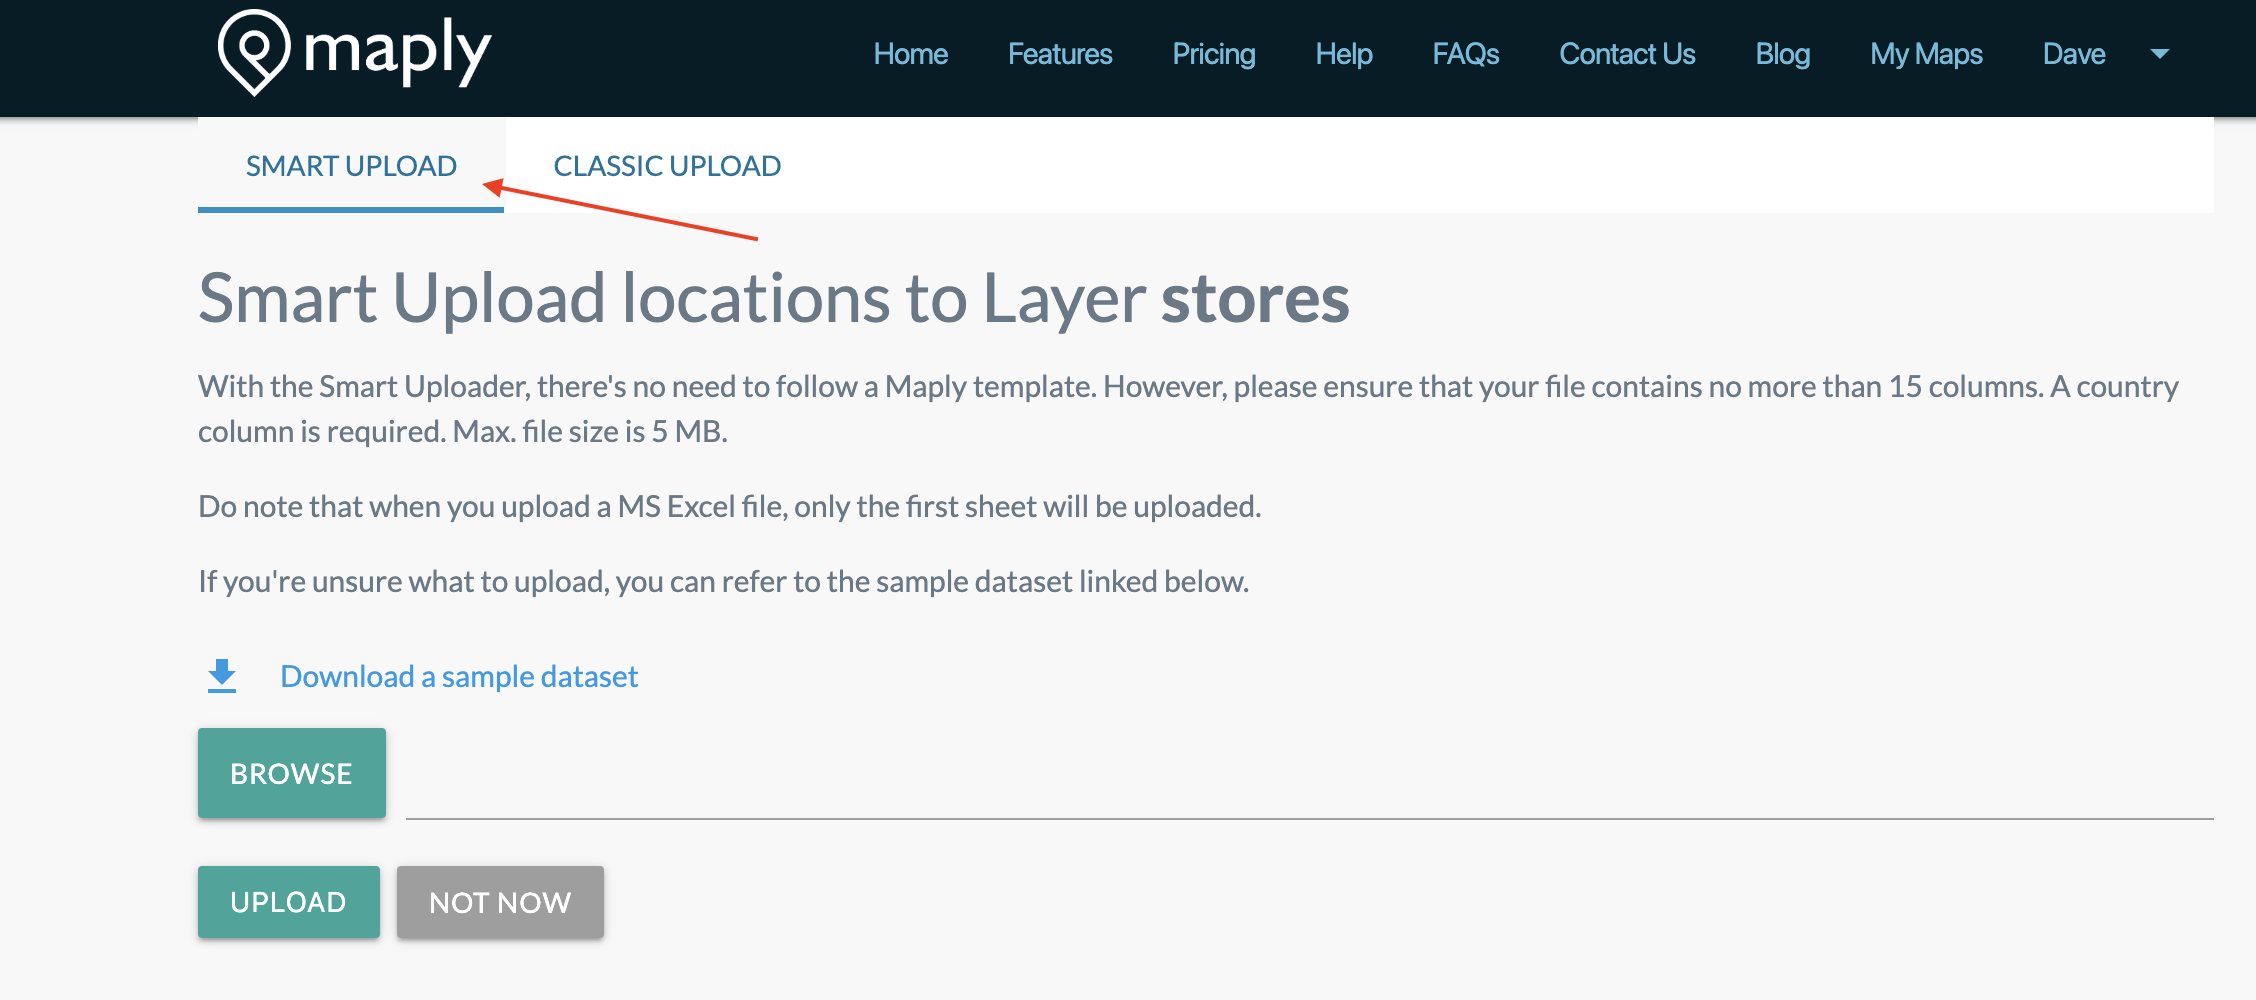Screen dimensions: 2256x1000
Task: Select the Smart Upload tab
Action: coord(351,166)
